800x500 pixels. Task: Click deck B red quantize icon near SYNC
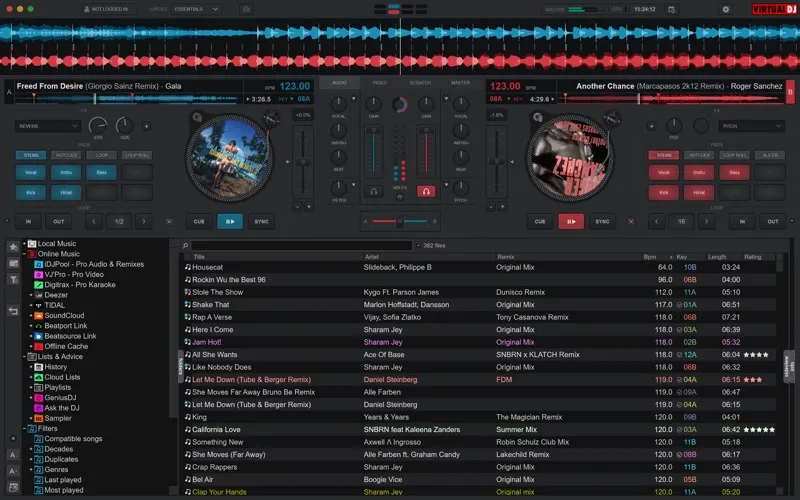(631, 221)
